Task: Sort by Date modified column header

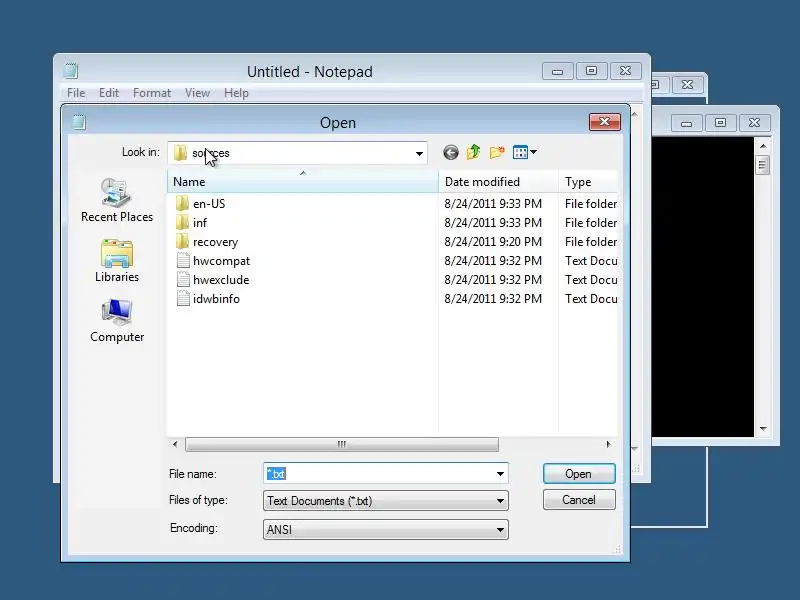Action: point(498,182)
